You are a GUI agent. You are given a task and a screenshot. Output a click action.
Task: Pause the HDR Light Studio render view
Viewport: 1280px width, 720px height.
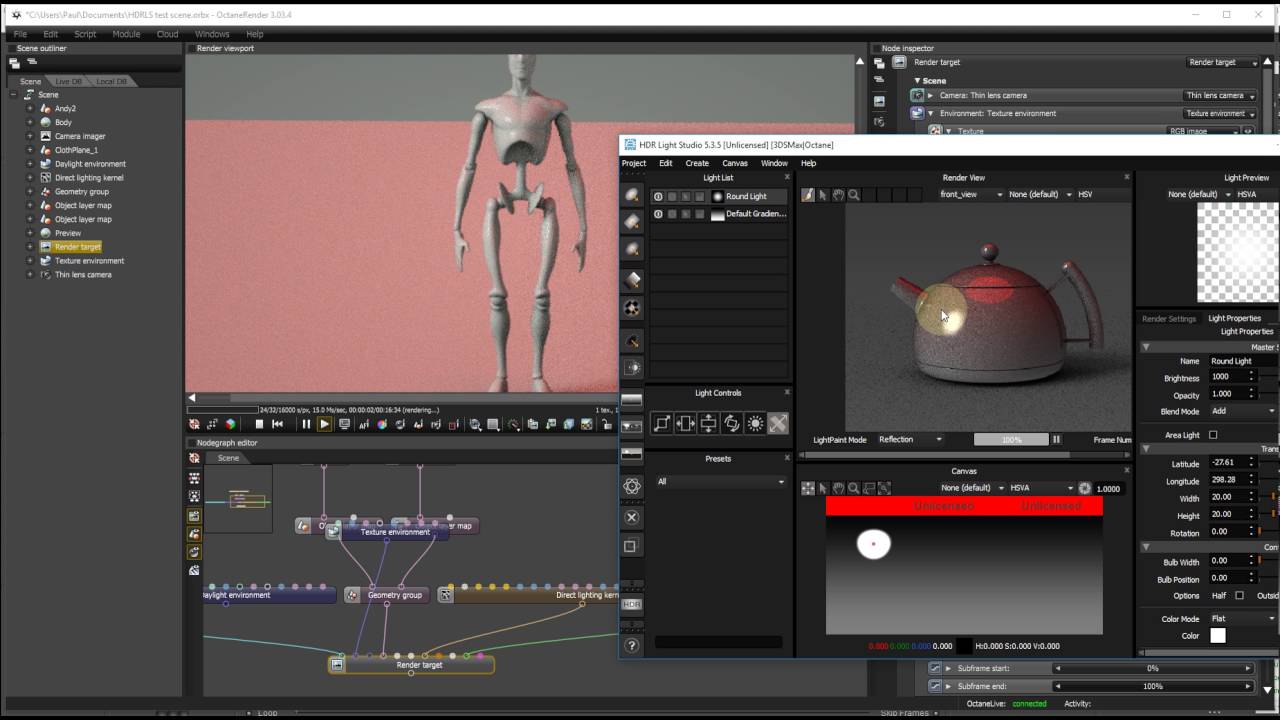pos(1056,439)
